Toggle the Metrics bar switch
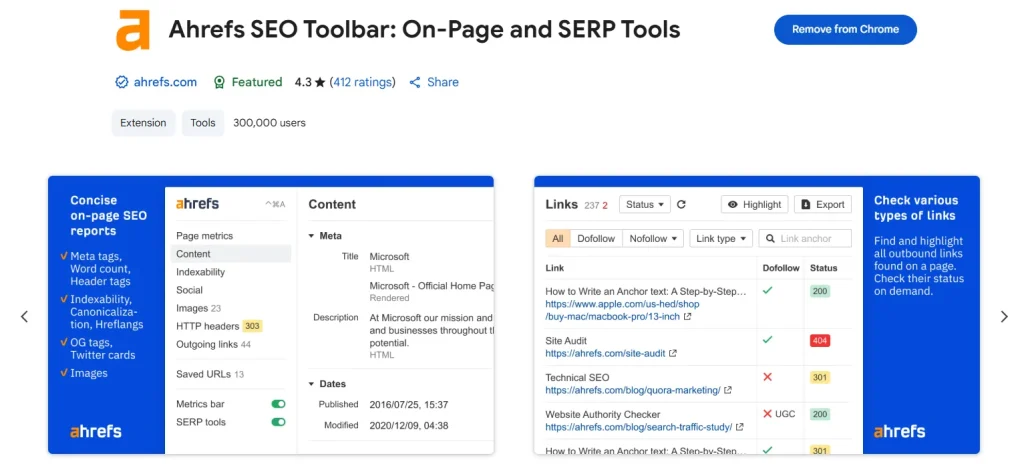 tap(278, 404)
